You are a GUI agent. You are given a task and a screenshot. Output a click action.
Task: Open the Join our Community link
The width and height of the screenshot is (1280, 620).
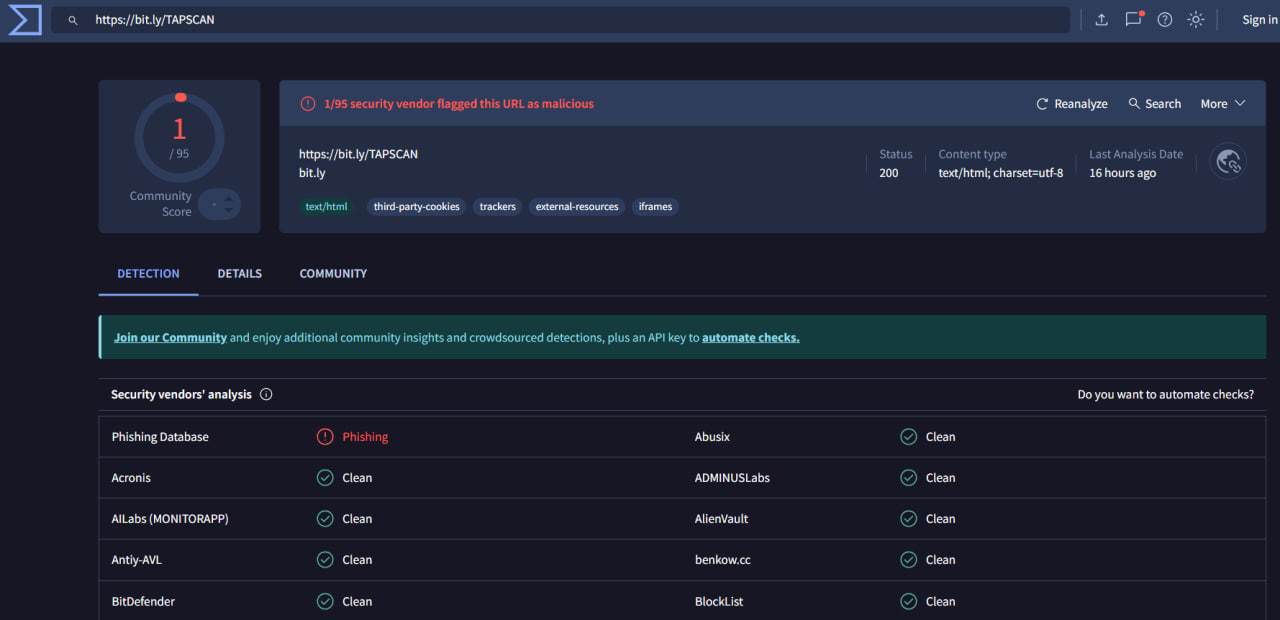[x=170, y=337]
